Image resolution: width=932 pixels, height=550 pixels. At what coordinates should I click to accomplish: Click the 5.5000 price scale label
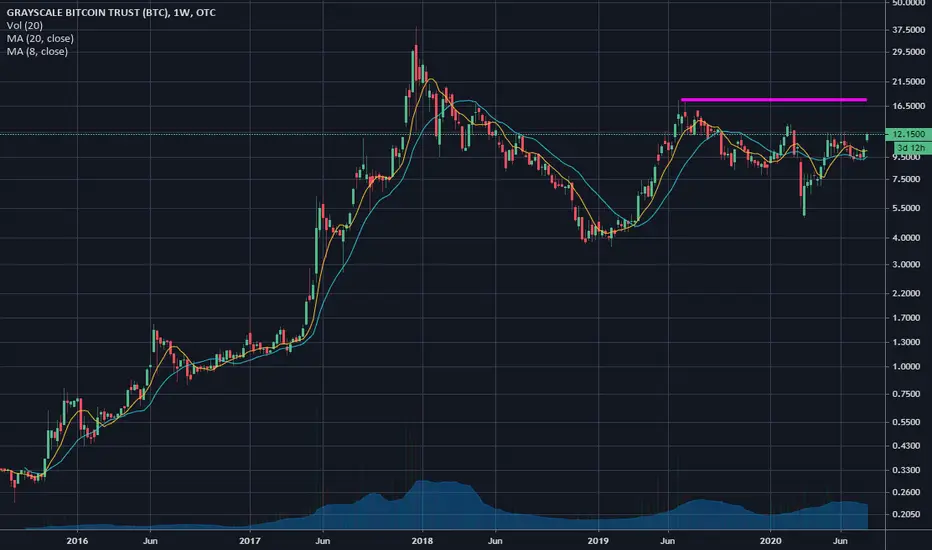[908, 208]
